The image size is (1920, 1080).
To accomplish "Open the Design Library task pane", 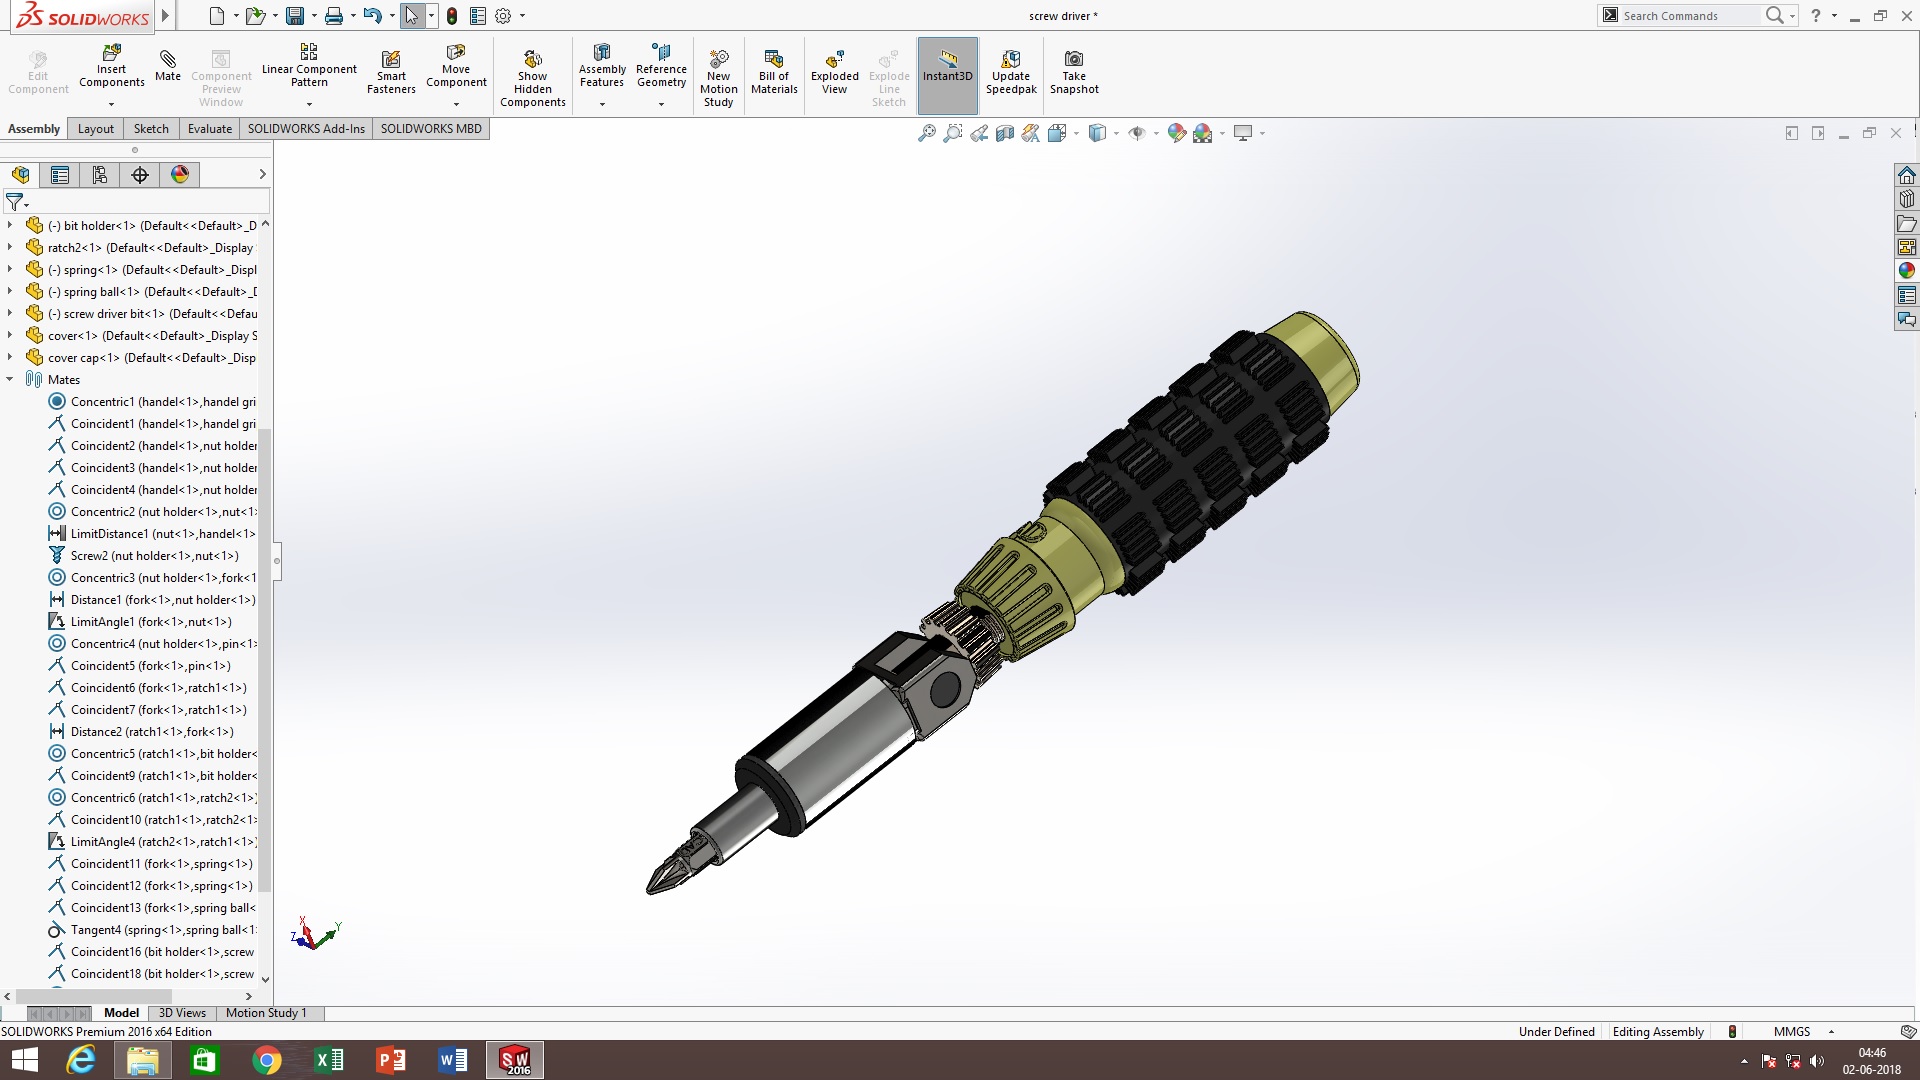I will coord(1907,199).
